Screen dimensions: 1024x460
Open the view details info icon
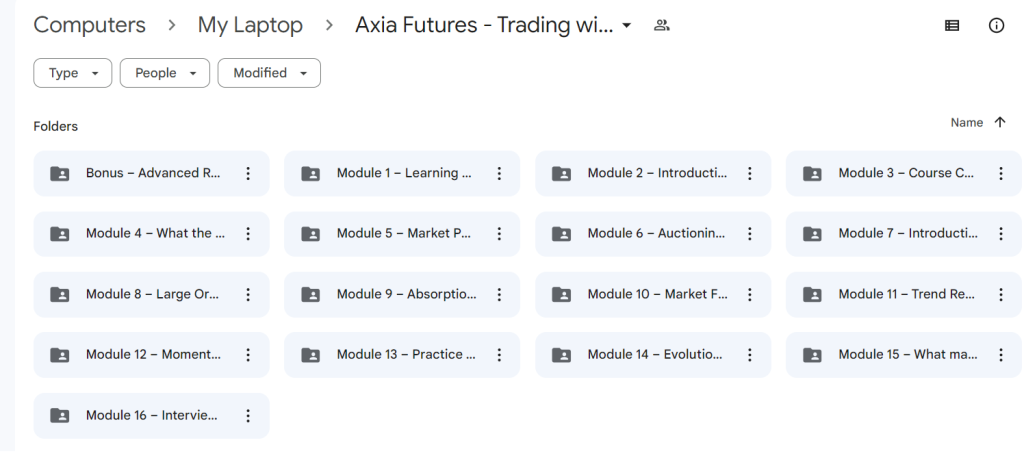[996, 25]
